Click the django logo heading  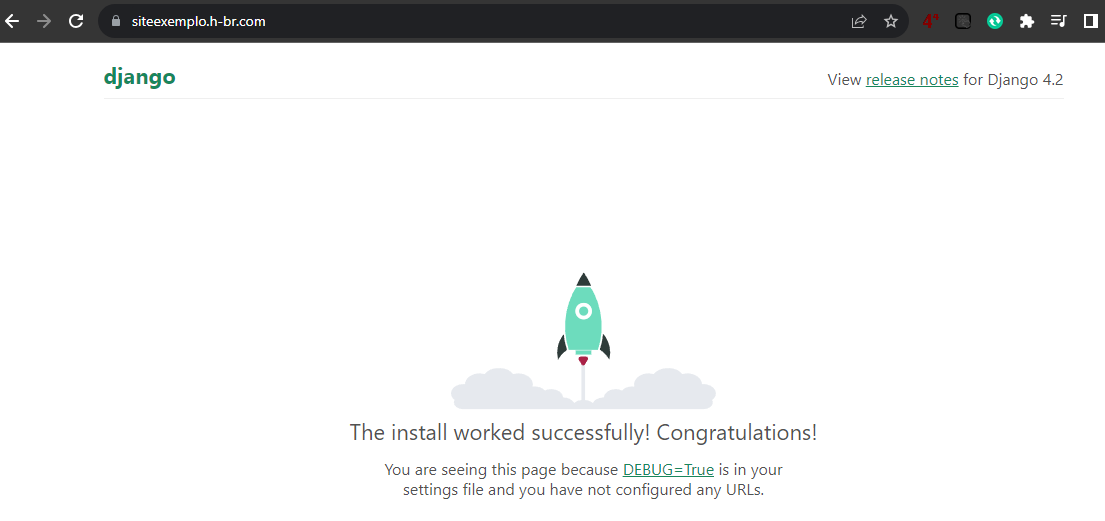[140, 77]
